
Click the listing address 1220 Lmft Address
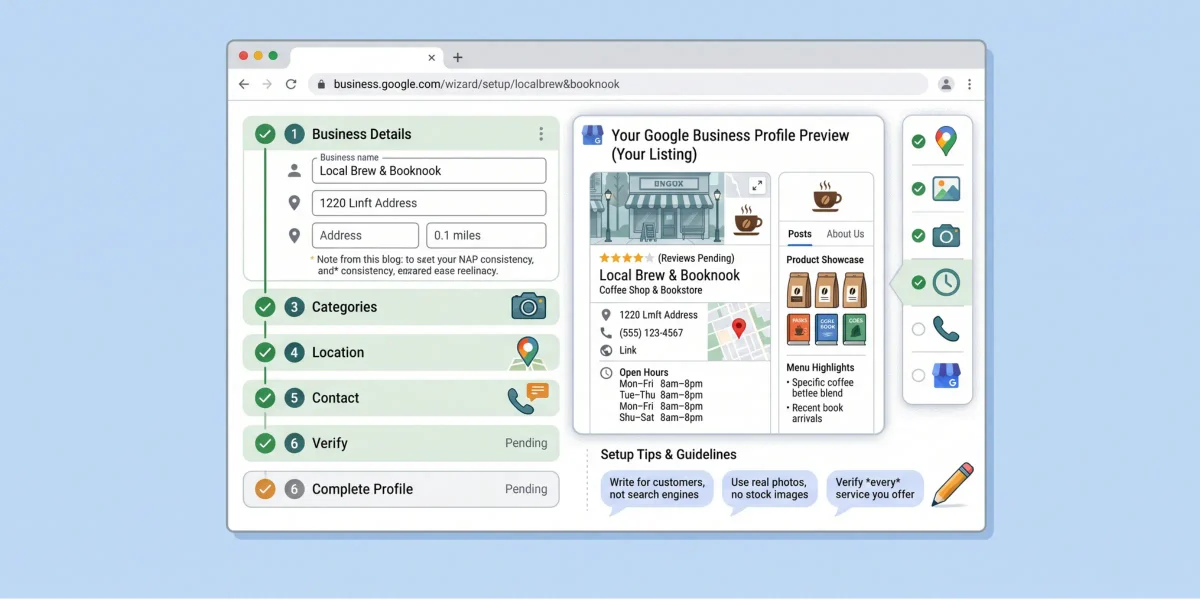pos(659,315)
